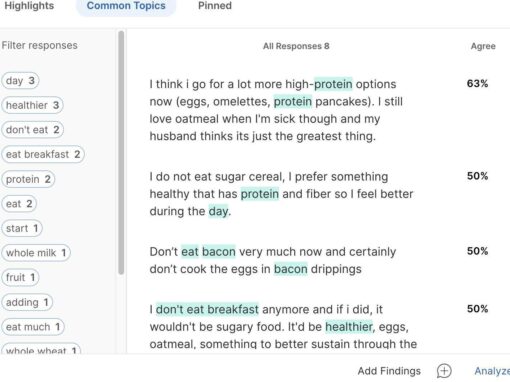Toggle the 'adding' filter chip
The image size is (510, 382).
click(x=27, y=302)
